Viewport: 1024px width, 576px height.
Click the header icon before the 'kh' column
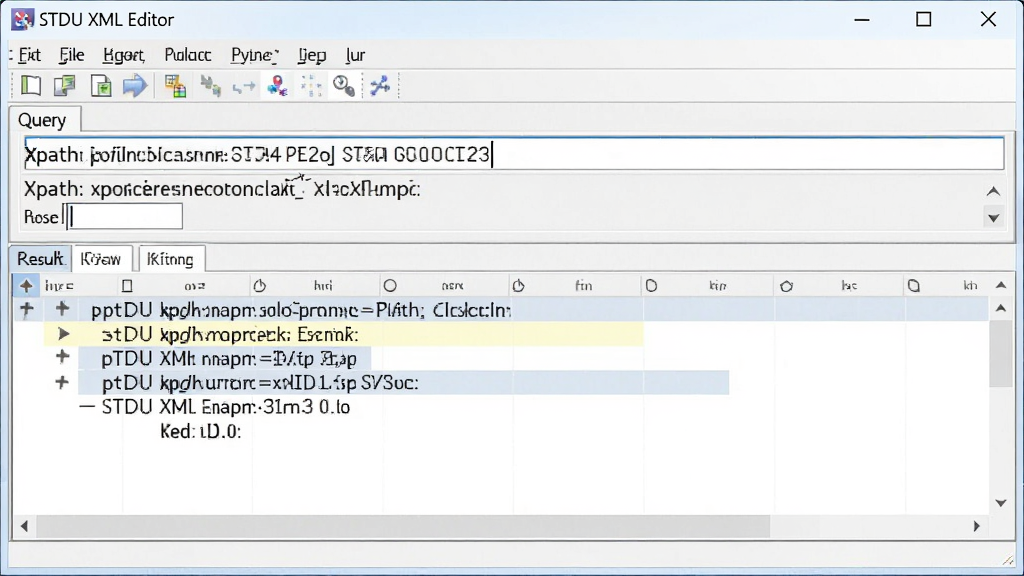(914, 285)
